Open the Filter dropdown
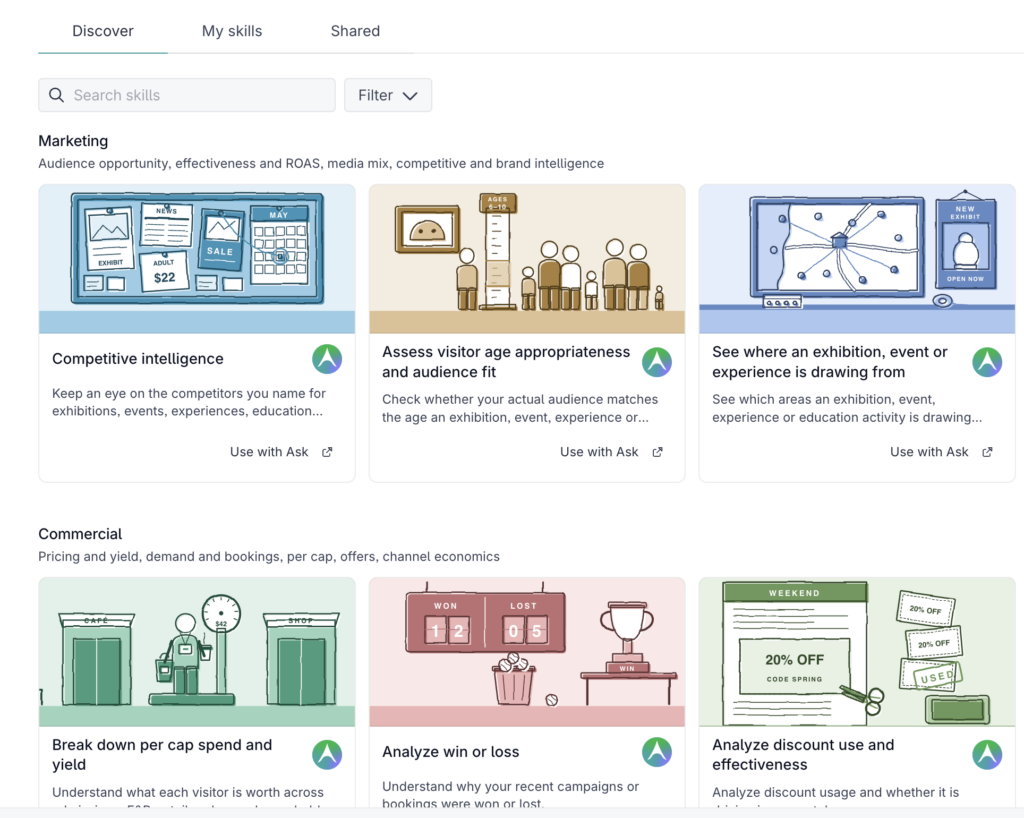This screenshot has width=1024, height=818. tap(388, 95)
